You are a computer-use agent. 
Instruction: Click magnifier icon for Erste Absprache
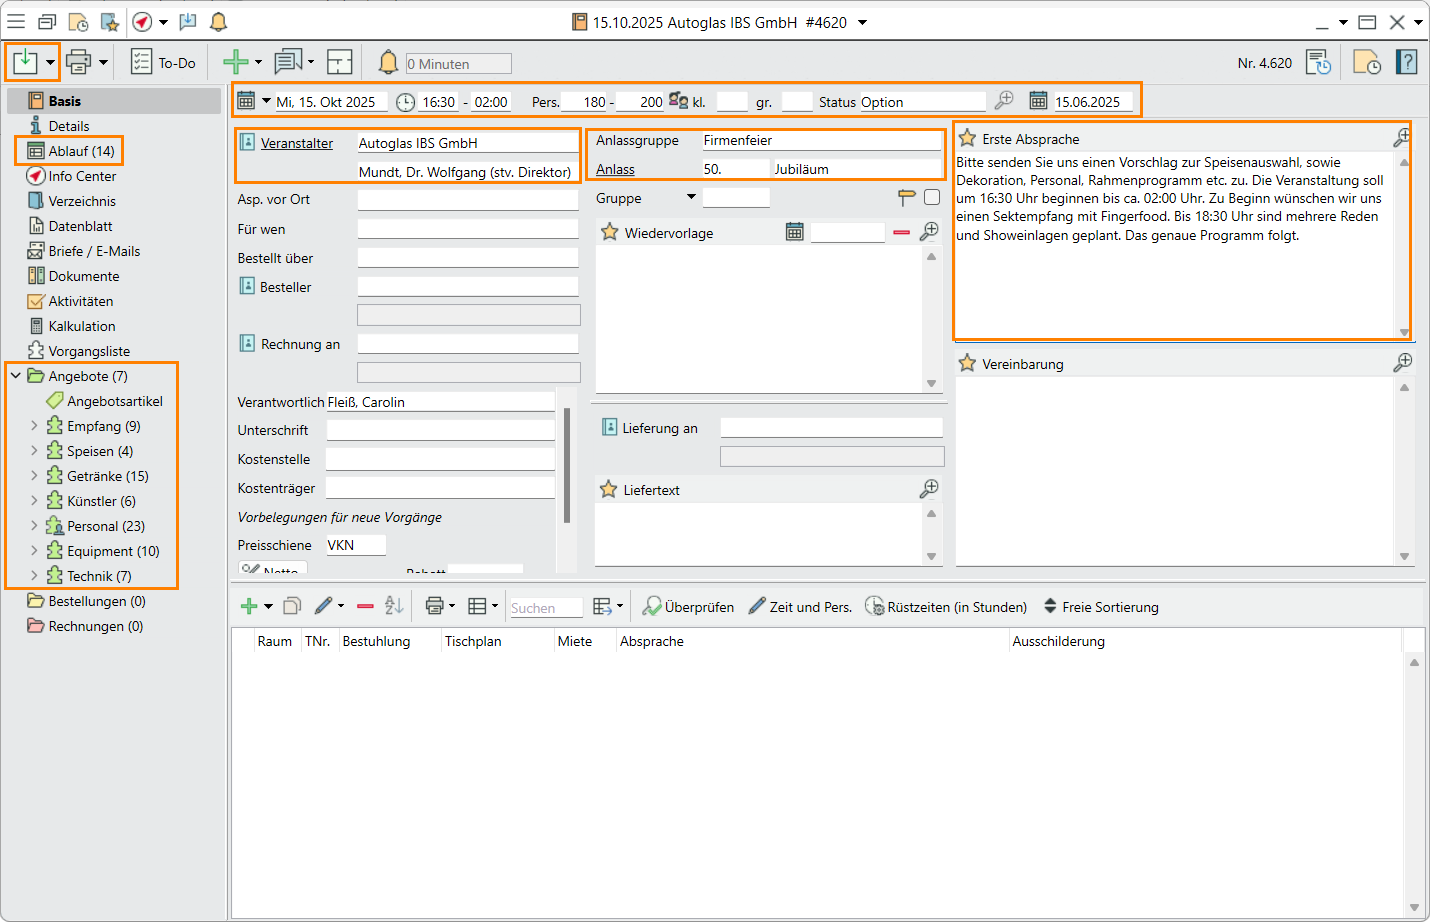(1402, 138)
